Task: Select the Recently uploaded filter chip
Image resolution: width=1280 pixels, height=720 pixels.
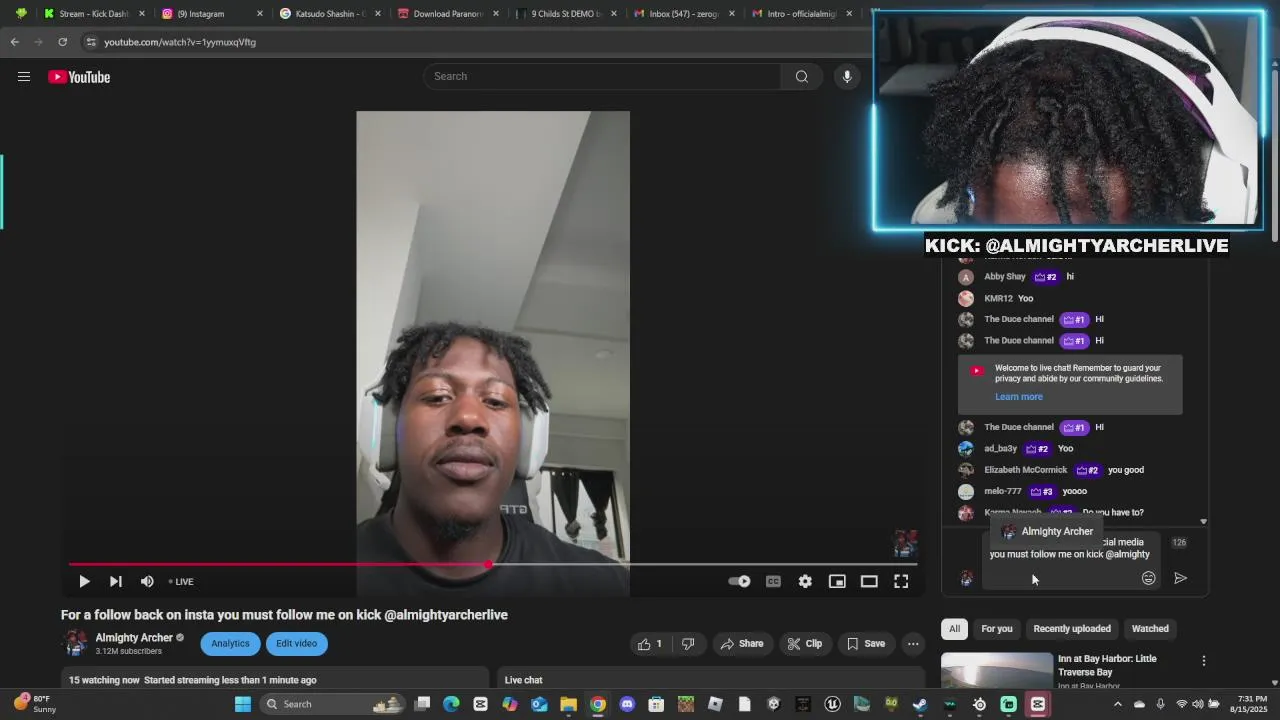Action: (1072, 629)
